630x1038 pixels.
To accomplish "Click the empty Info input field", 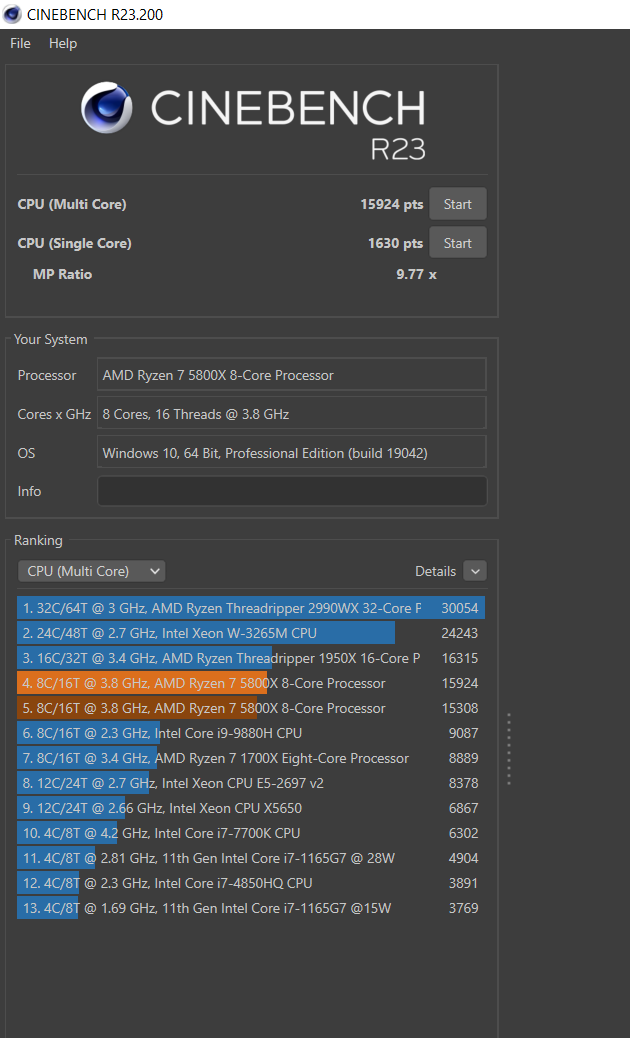I will click(x=292, y=491).
